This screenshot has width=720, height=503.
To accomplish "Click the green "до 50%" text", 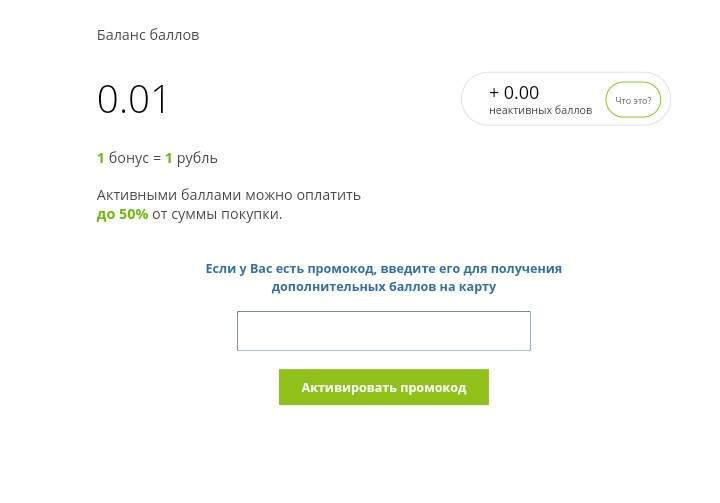I will click(122, 214).
